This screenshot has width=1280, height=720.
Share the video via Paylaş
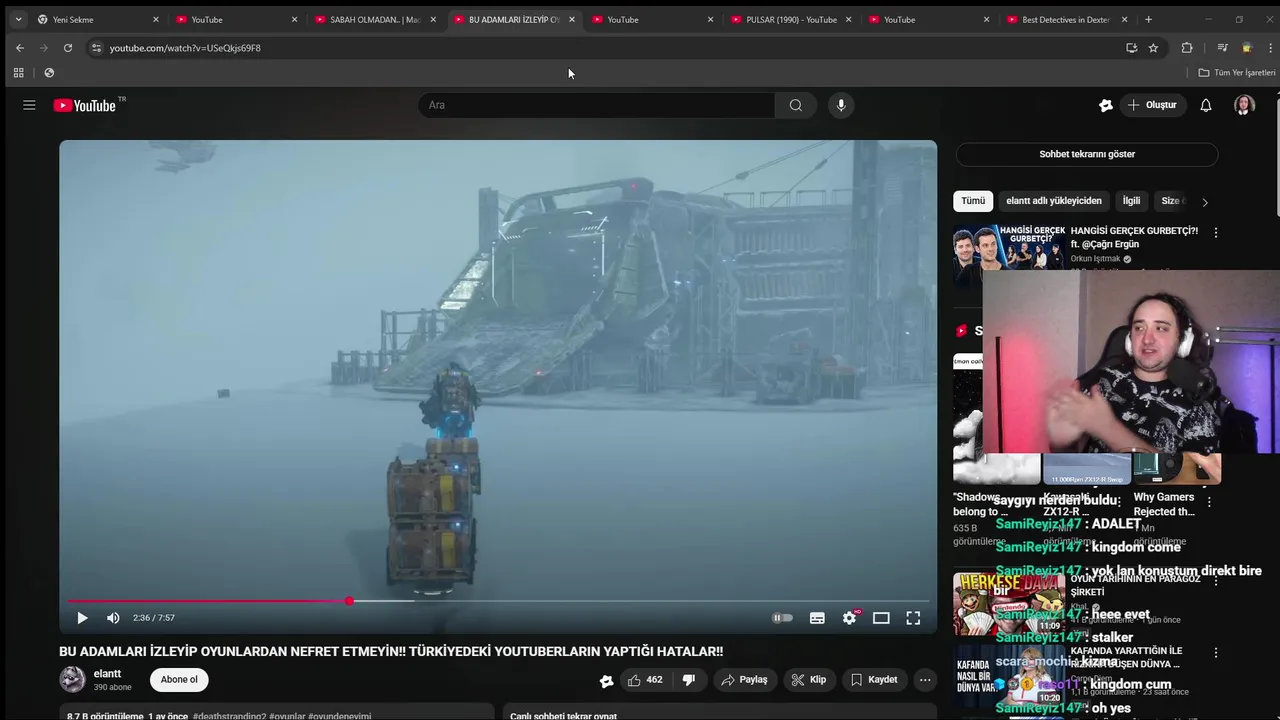click(x=745, y=680)
